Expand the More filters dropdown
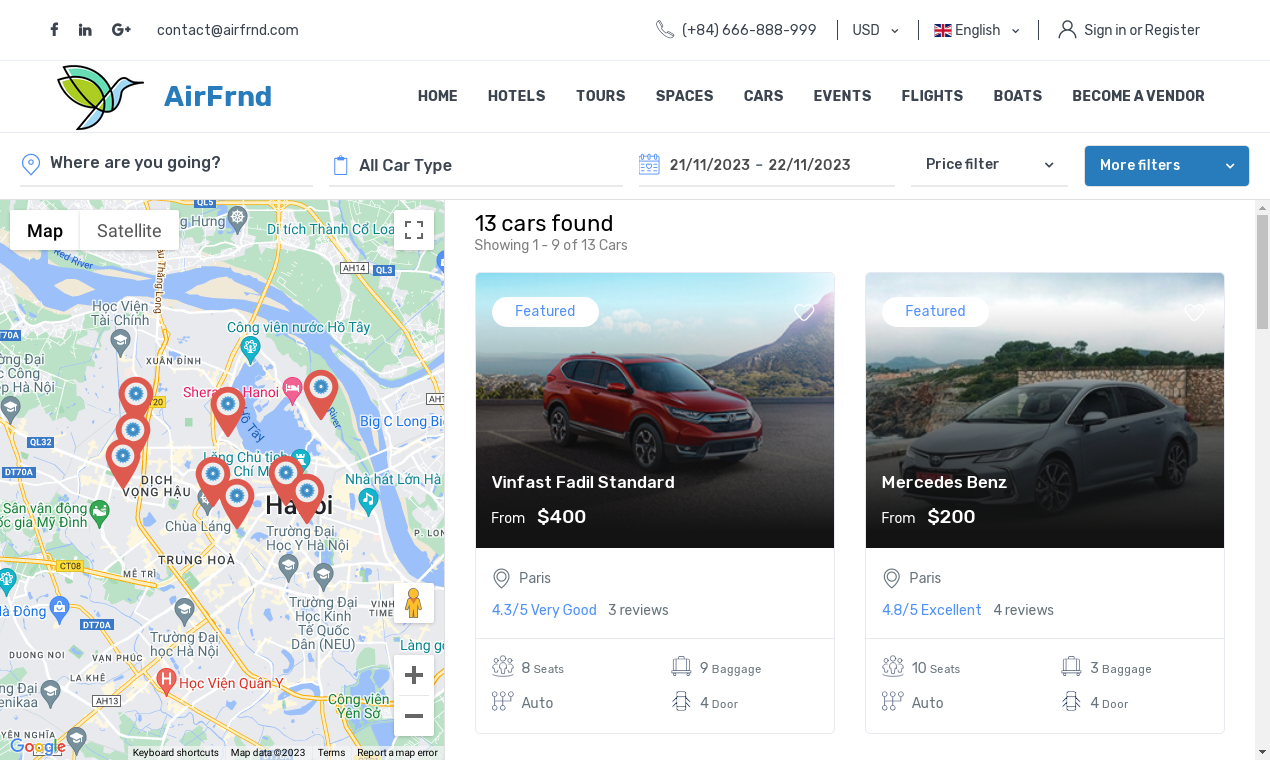Viewport: 1270px width, 760px height. [1167, 166]
